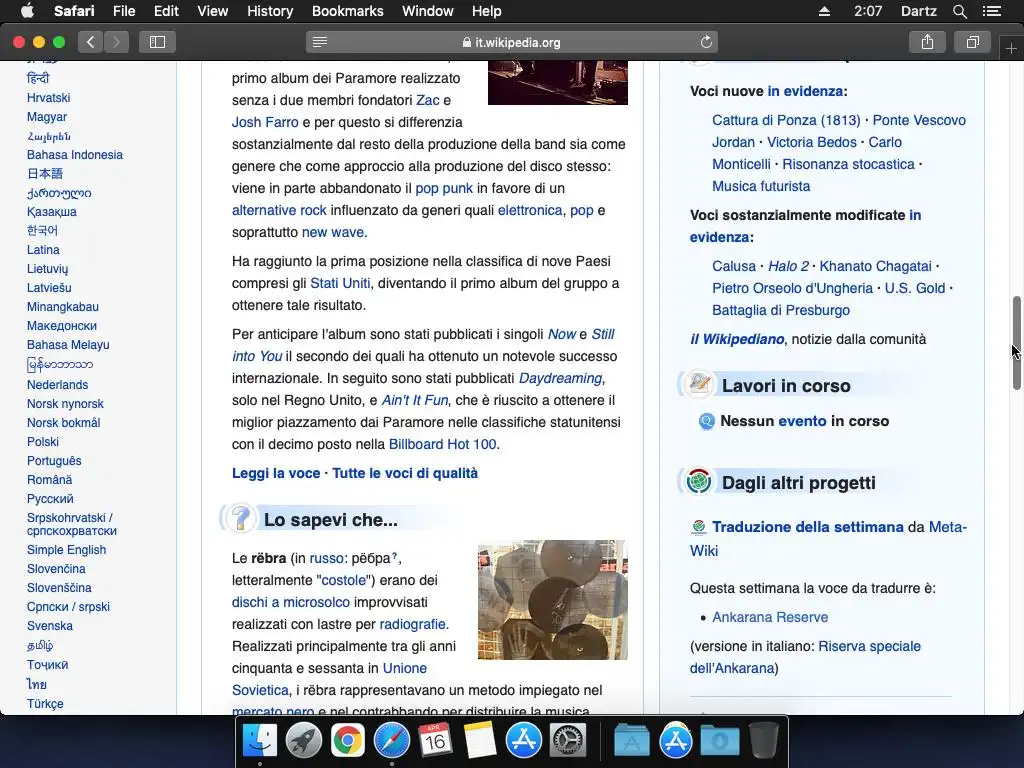Viewport: 1024px width, 768px height.
Task: Open the Window menu
Action: 427,11
